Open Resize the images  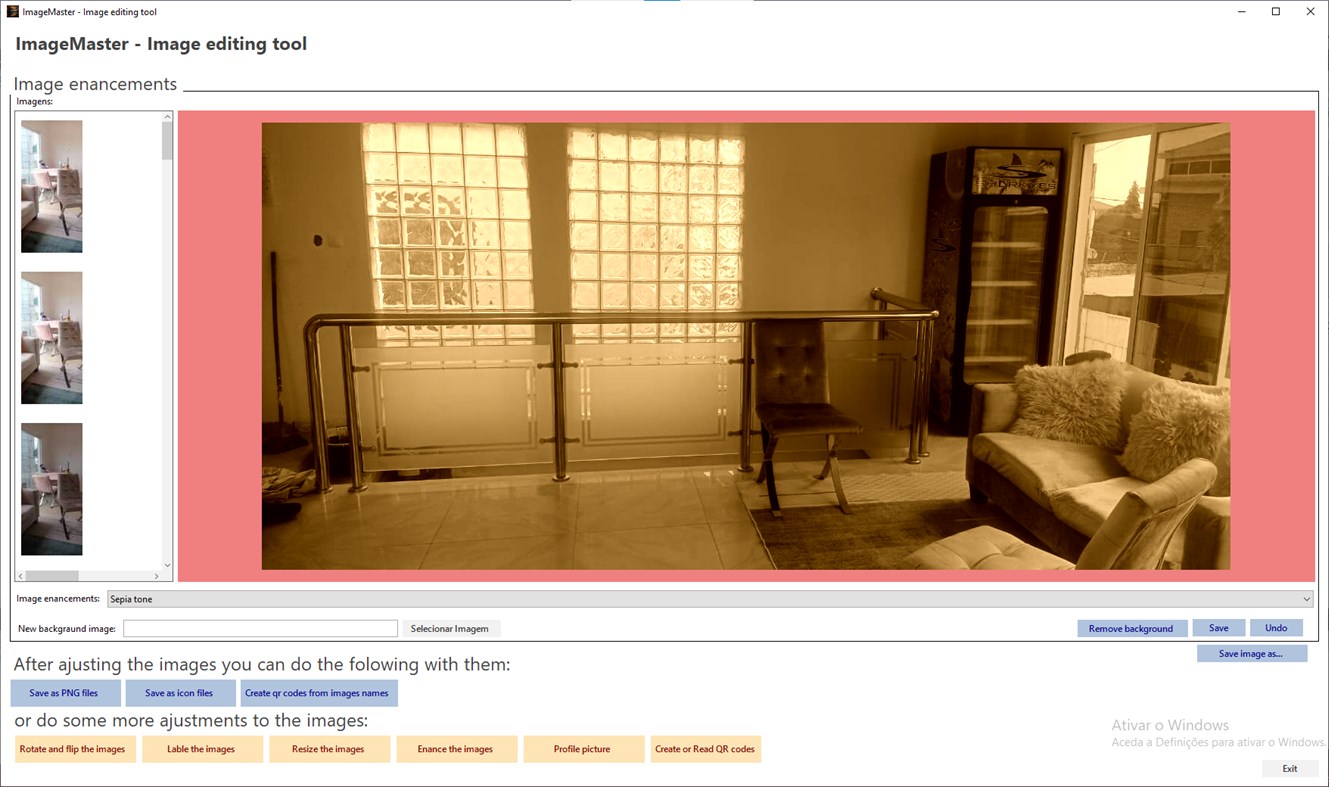tap(329, 749)
